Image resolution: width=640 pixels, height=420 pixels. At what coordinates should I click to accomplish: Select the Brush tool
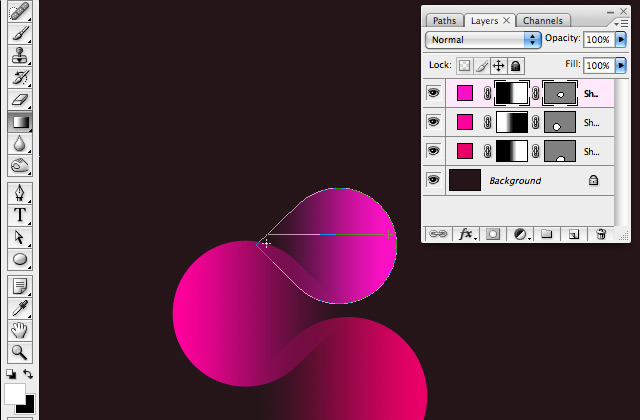(20, 33)
